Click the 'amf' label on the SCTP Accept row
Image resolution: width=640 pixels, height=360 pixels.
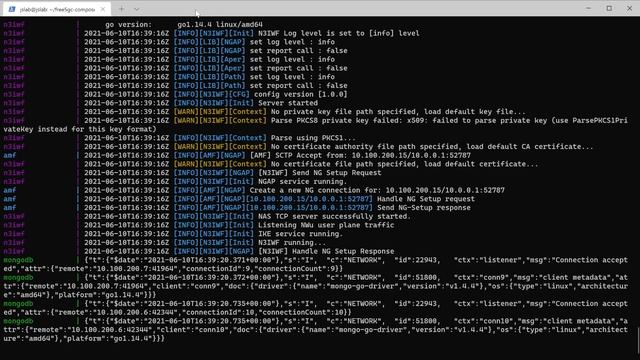pos(10,156)
